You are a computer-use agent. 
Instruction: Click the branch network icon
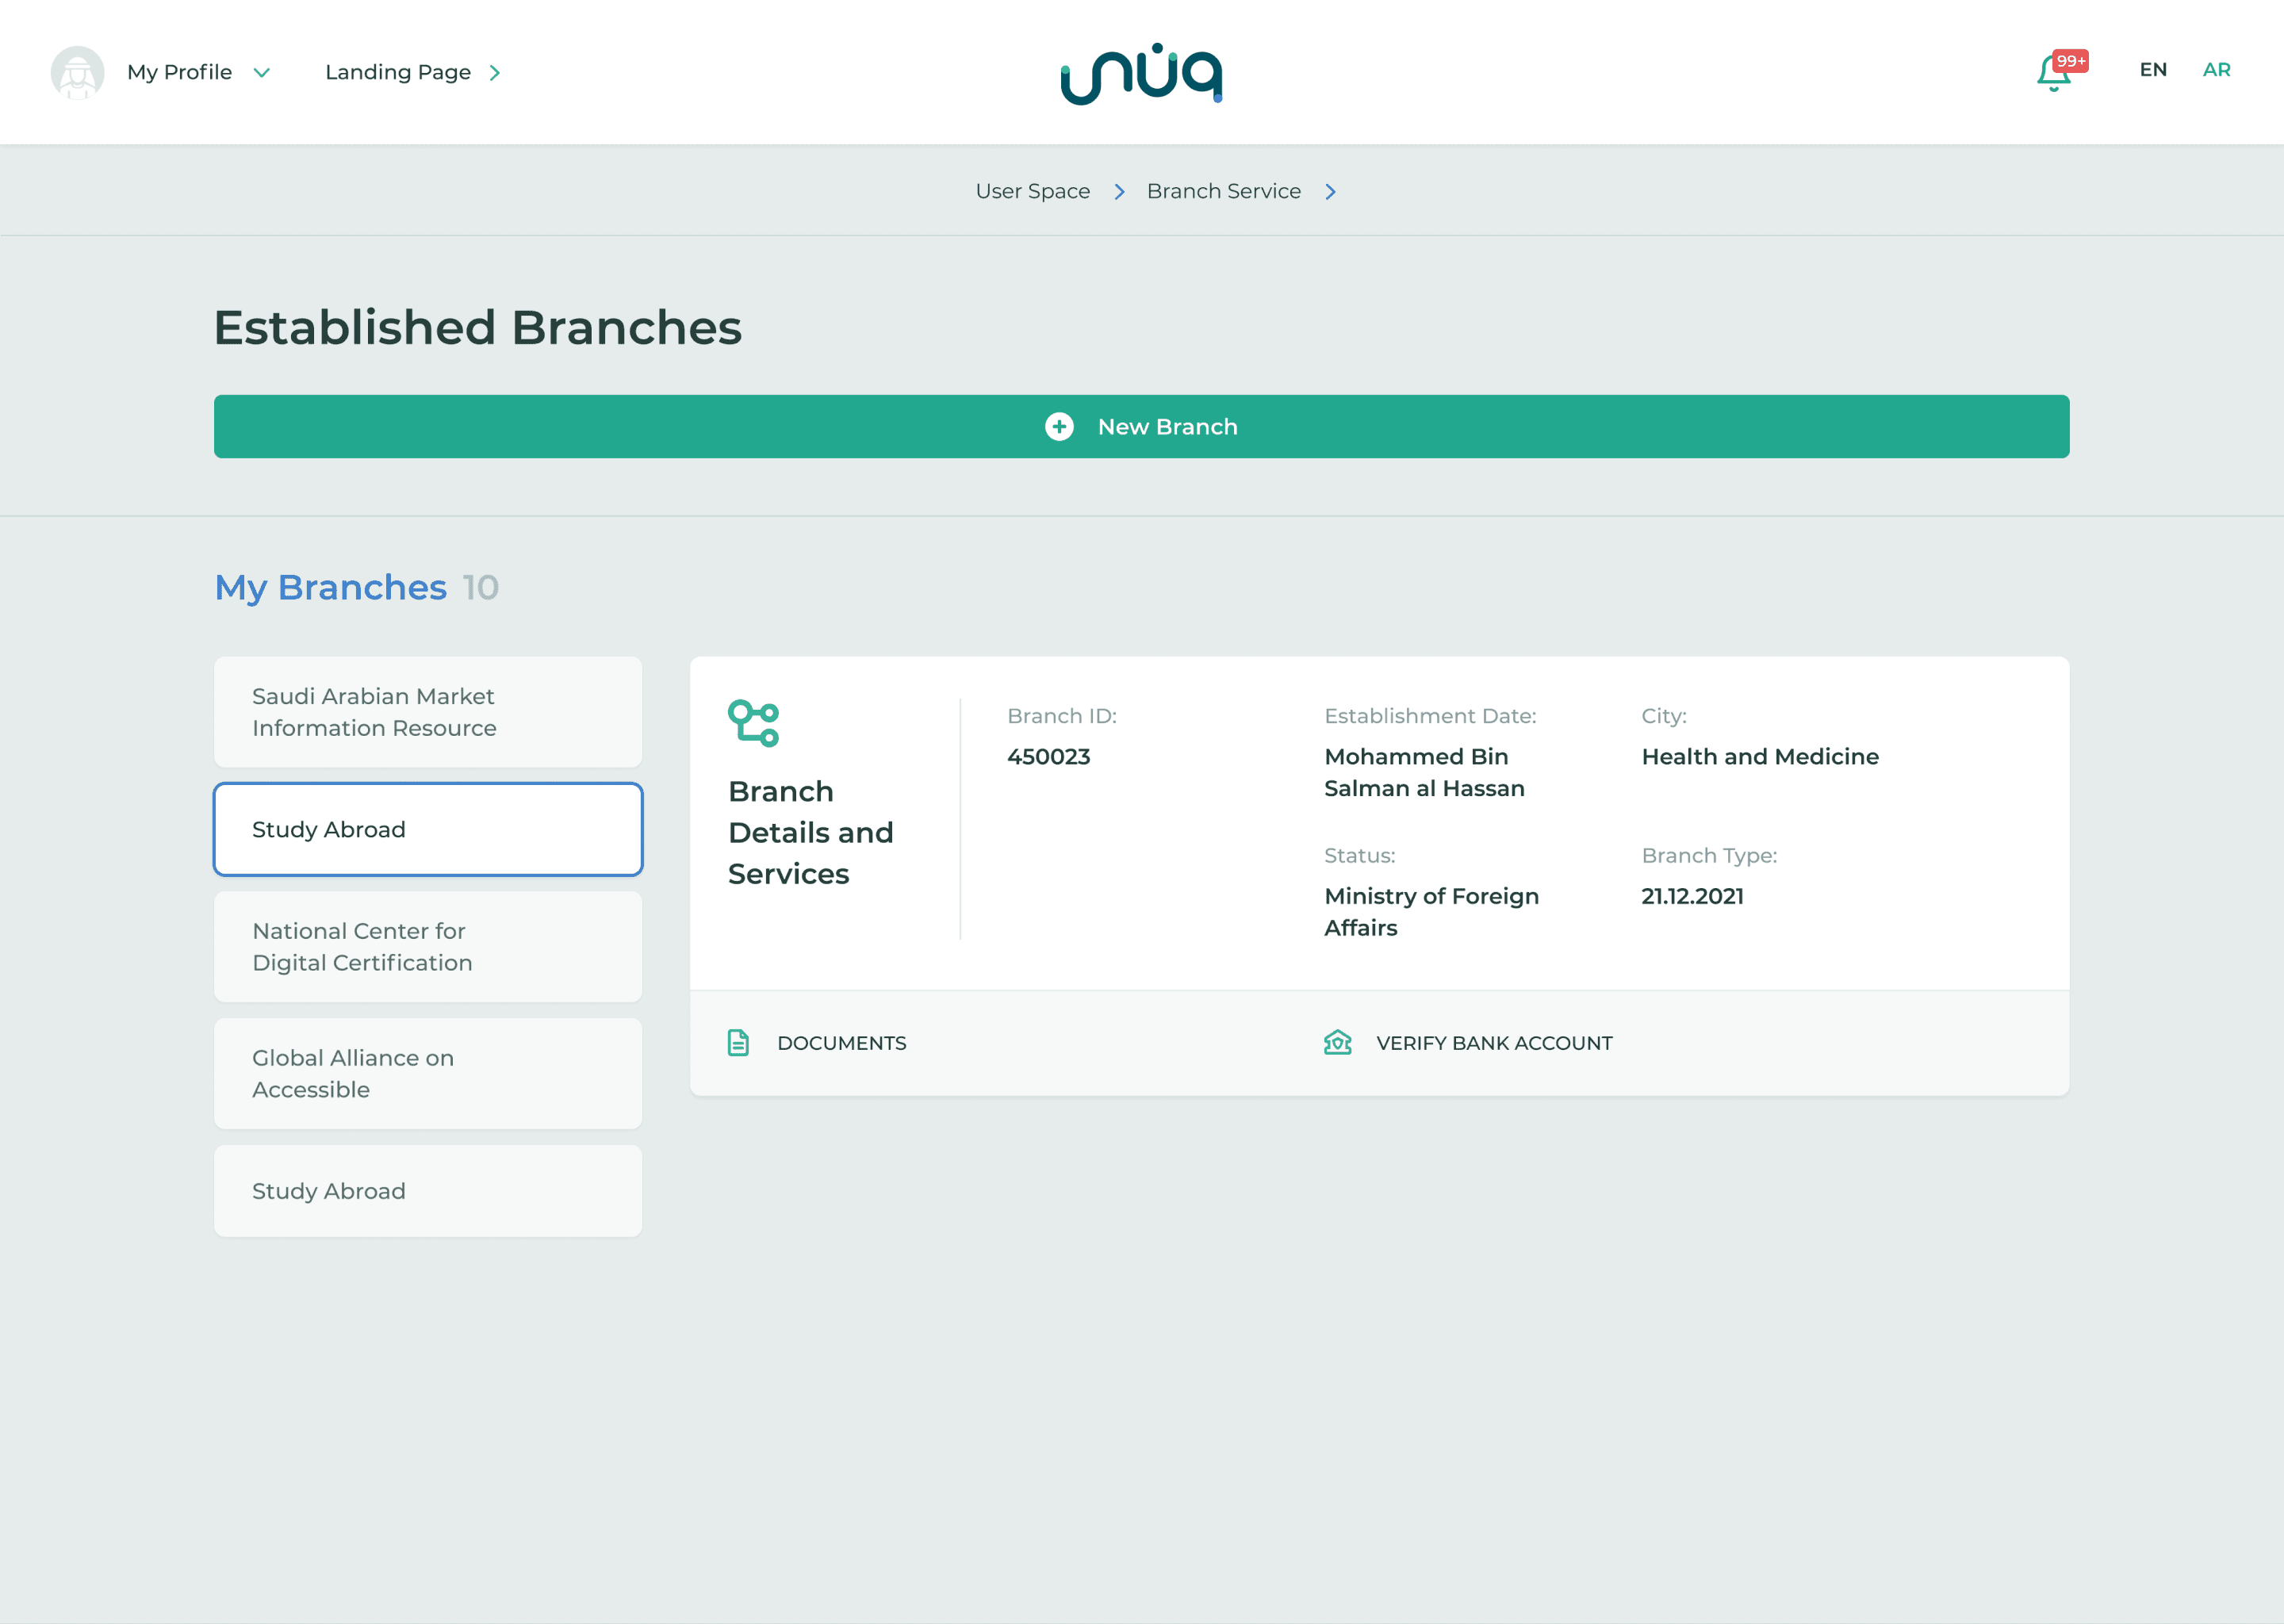[753, 723]
